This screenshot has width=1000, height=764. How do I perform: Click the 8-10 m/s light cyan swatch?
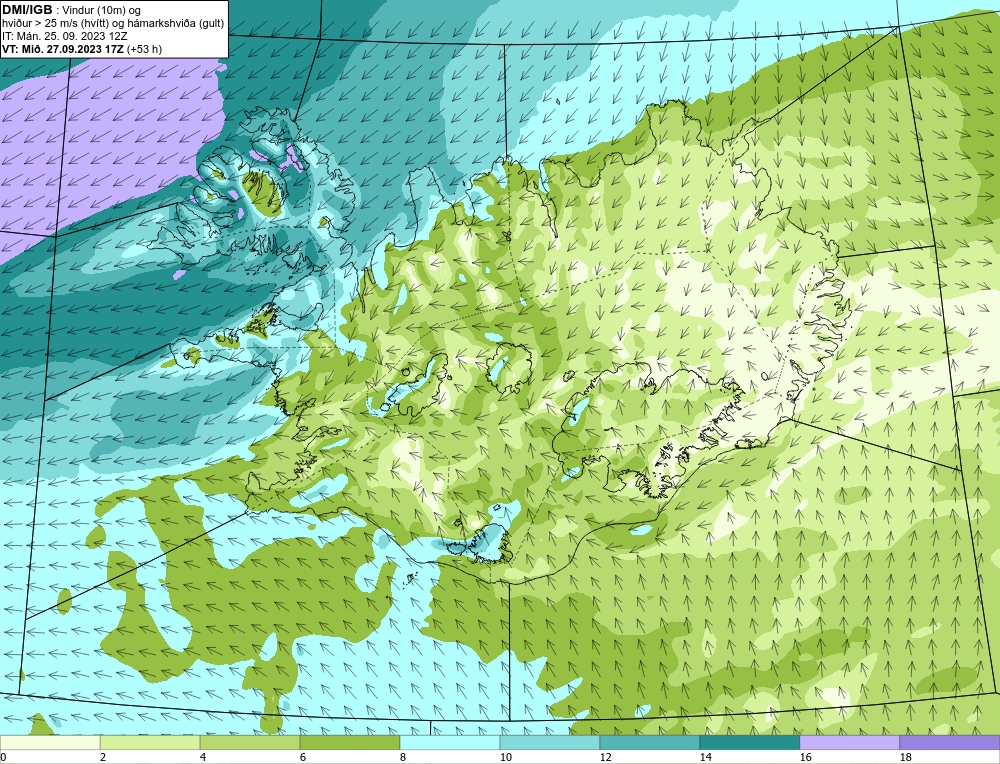tap(450, 742)
